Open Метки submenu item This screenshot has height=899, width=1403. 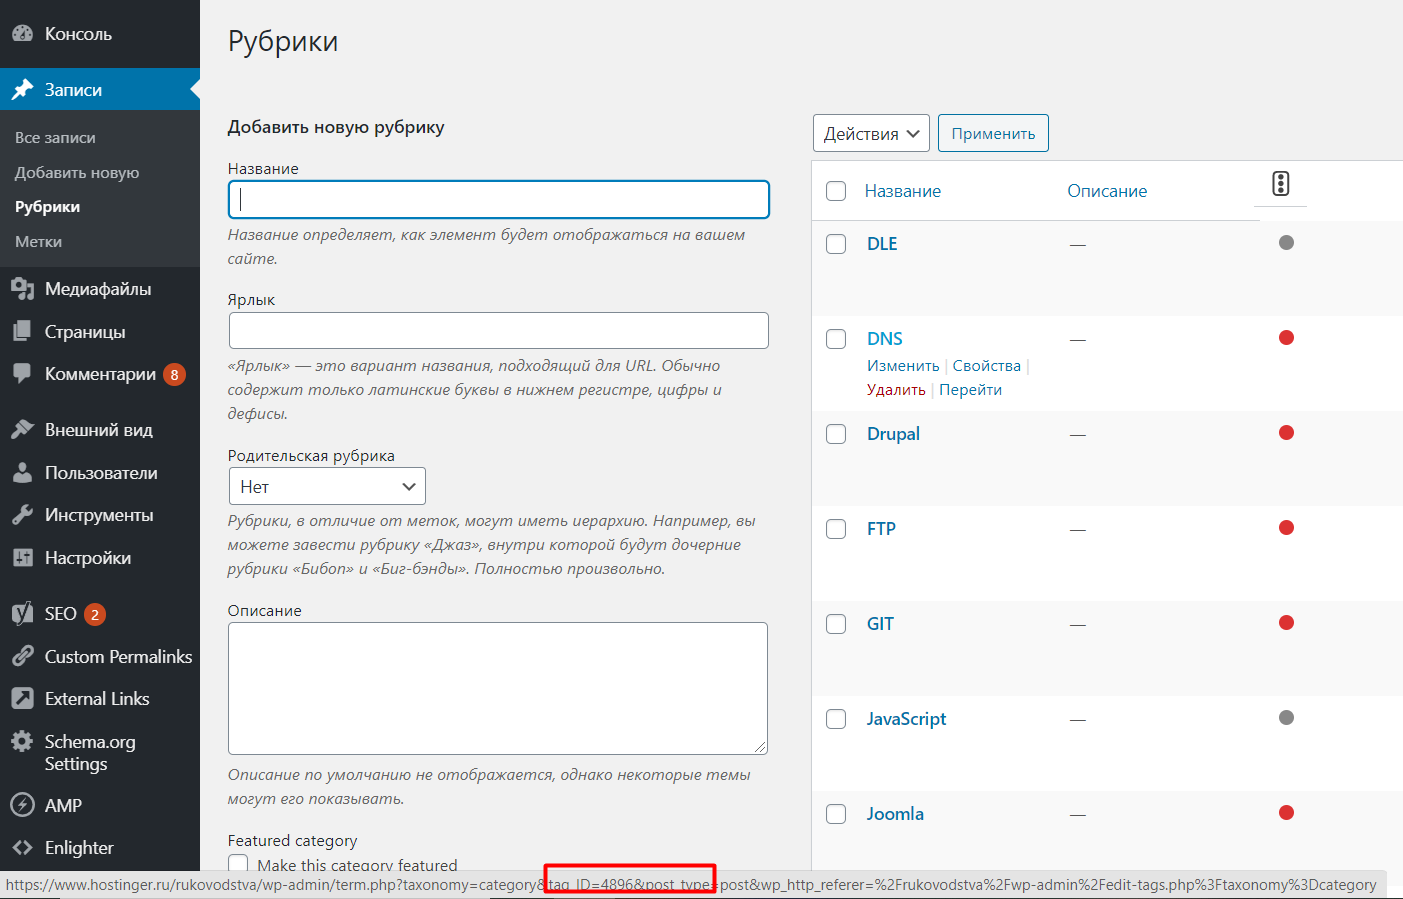click(38, 242)
